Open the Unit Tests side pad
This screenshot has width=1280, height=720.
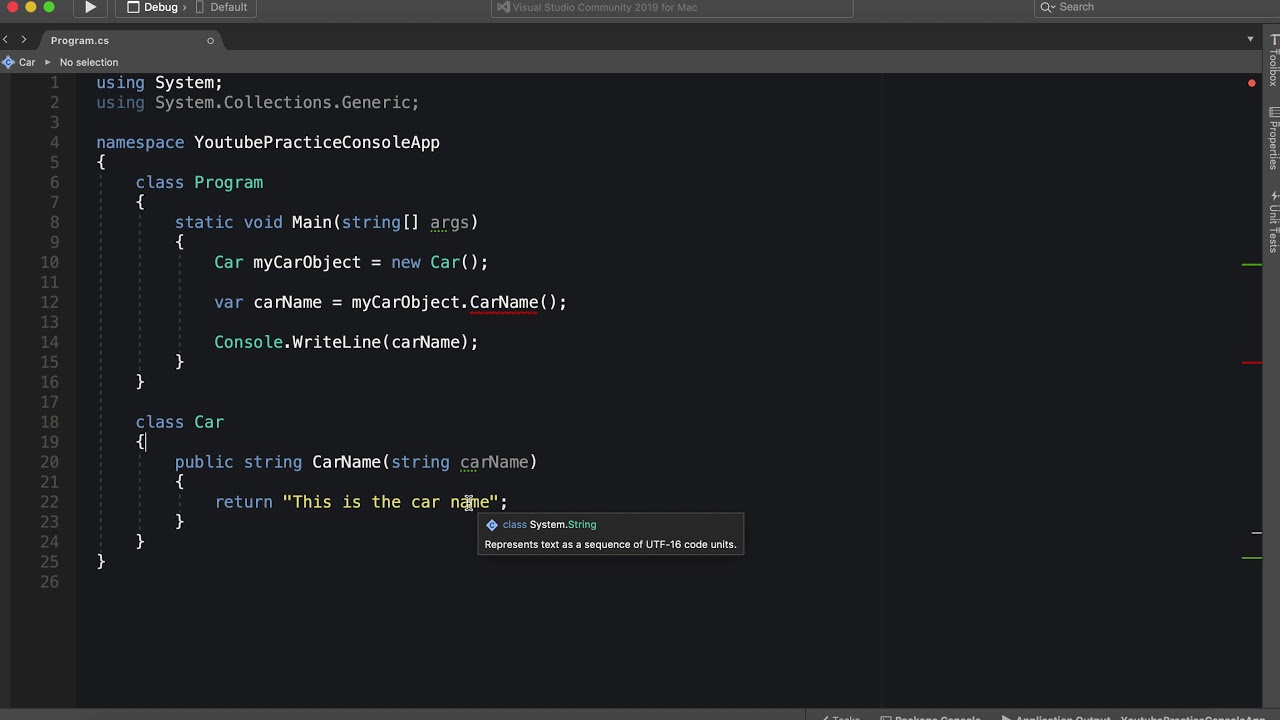pyautogui.click(x=1273, y=222)
